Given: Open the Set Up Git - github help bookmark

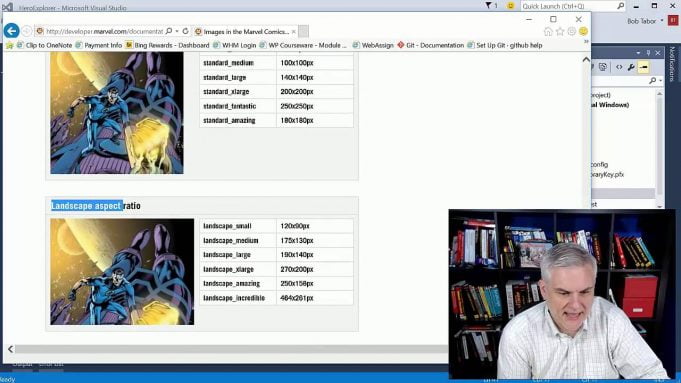Looking at the screenshot, I should [x=505, y=45].
